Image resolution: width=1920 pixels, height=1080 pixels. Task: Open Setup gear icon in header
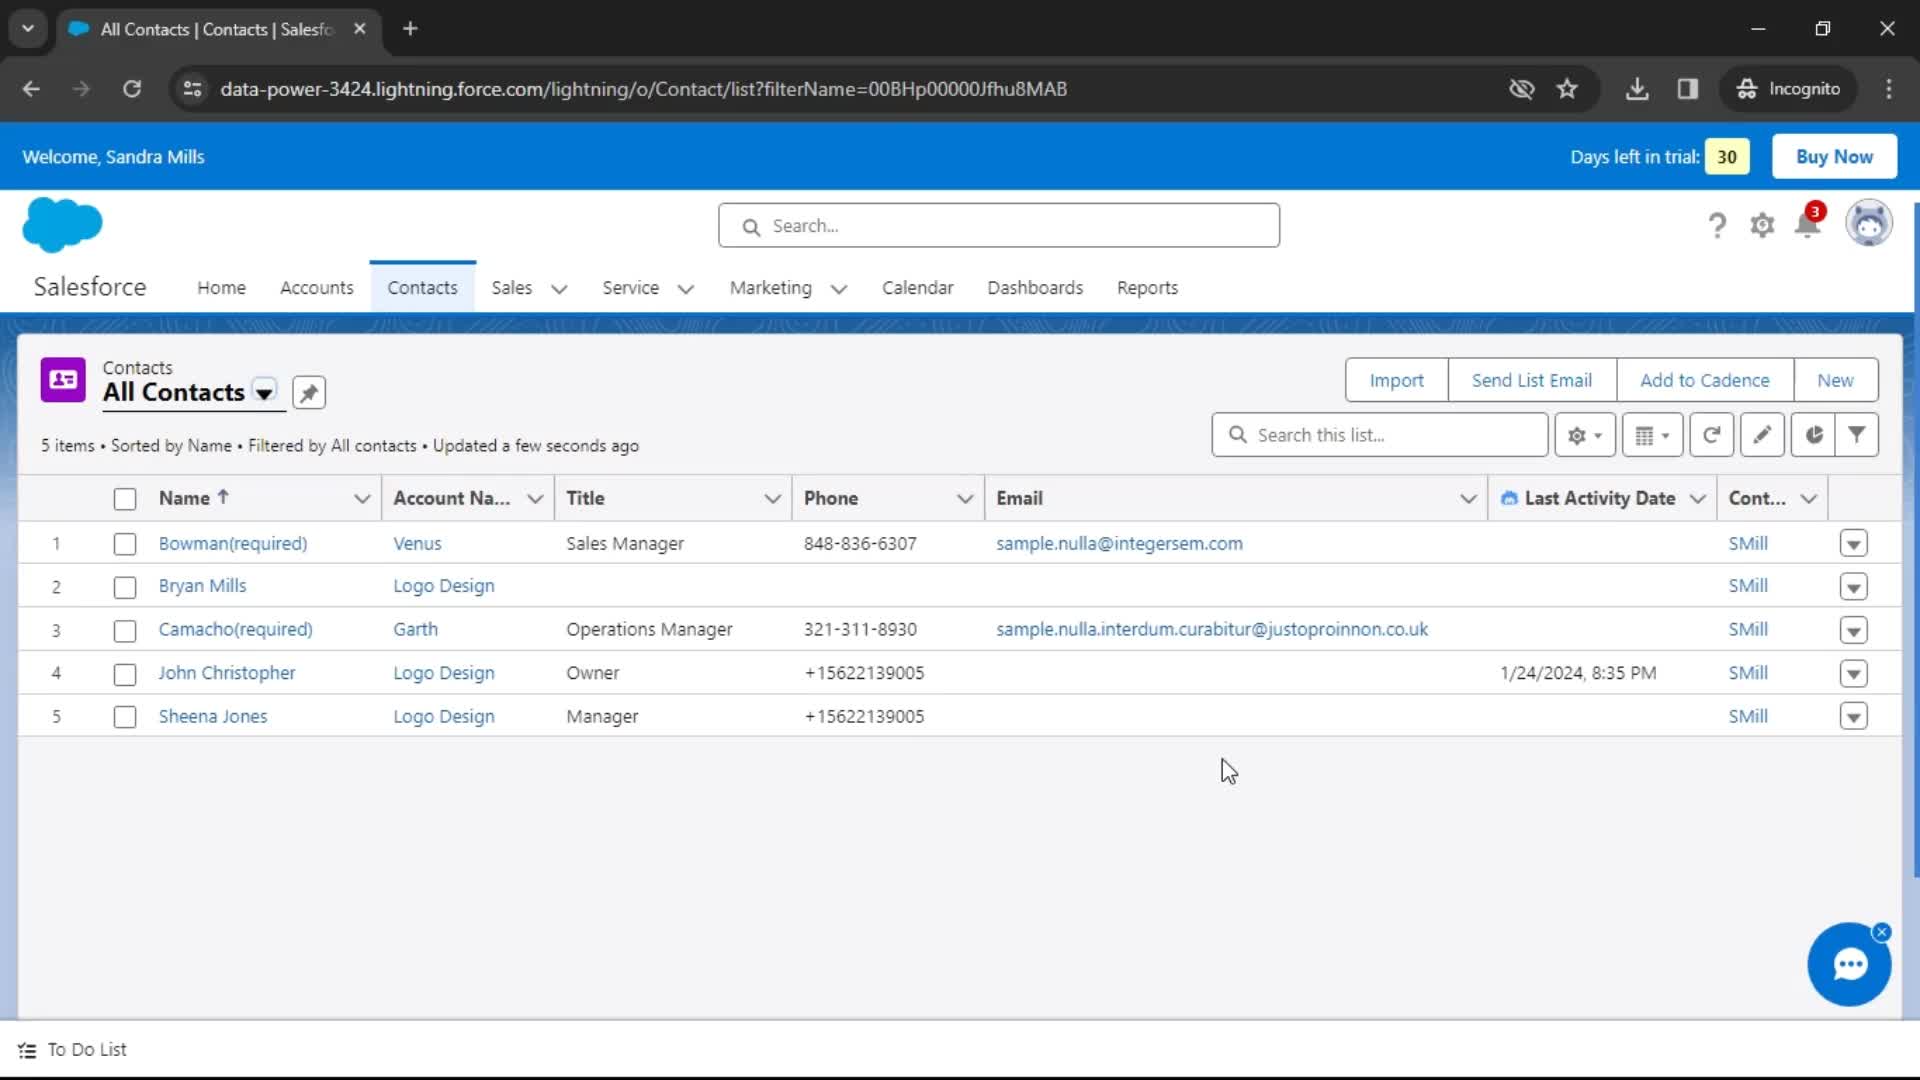(1762, 225)
